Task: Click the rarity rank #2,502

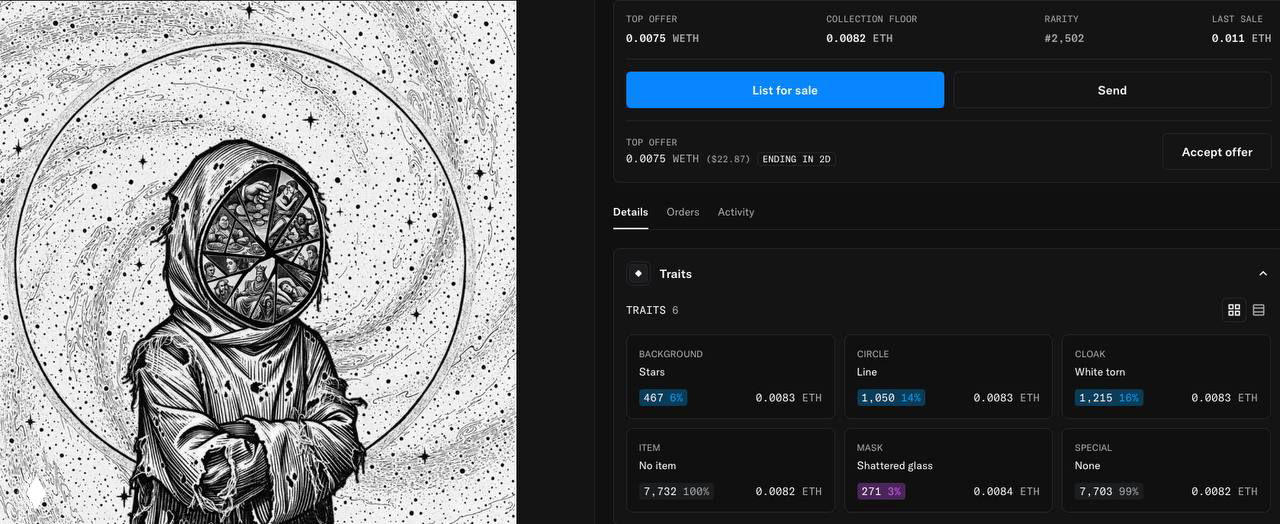Action: 1064,38
